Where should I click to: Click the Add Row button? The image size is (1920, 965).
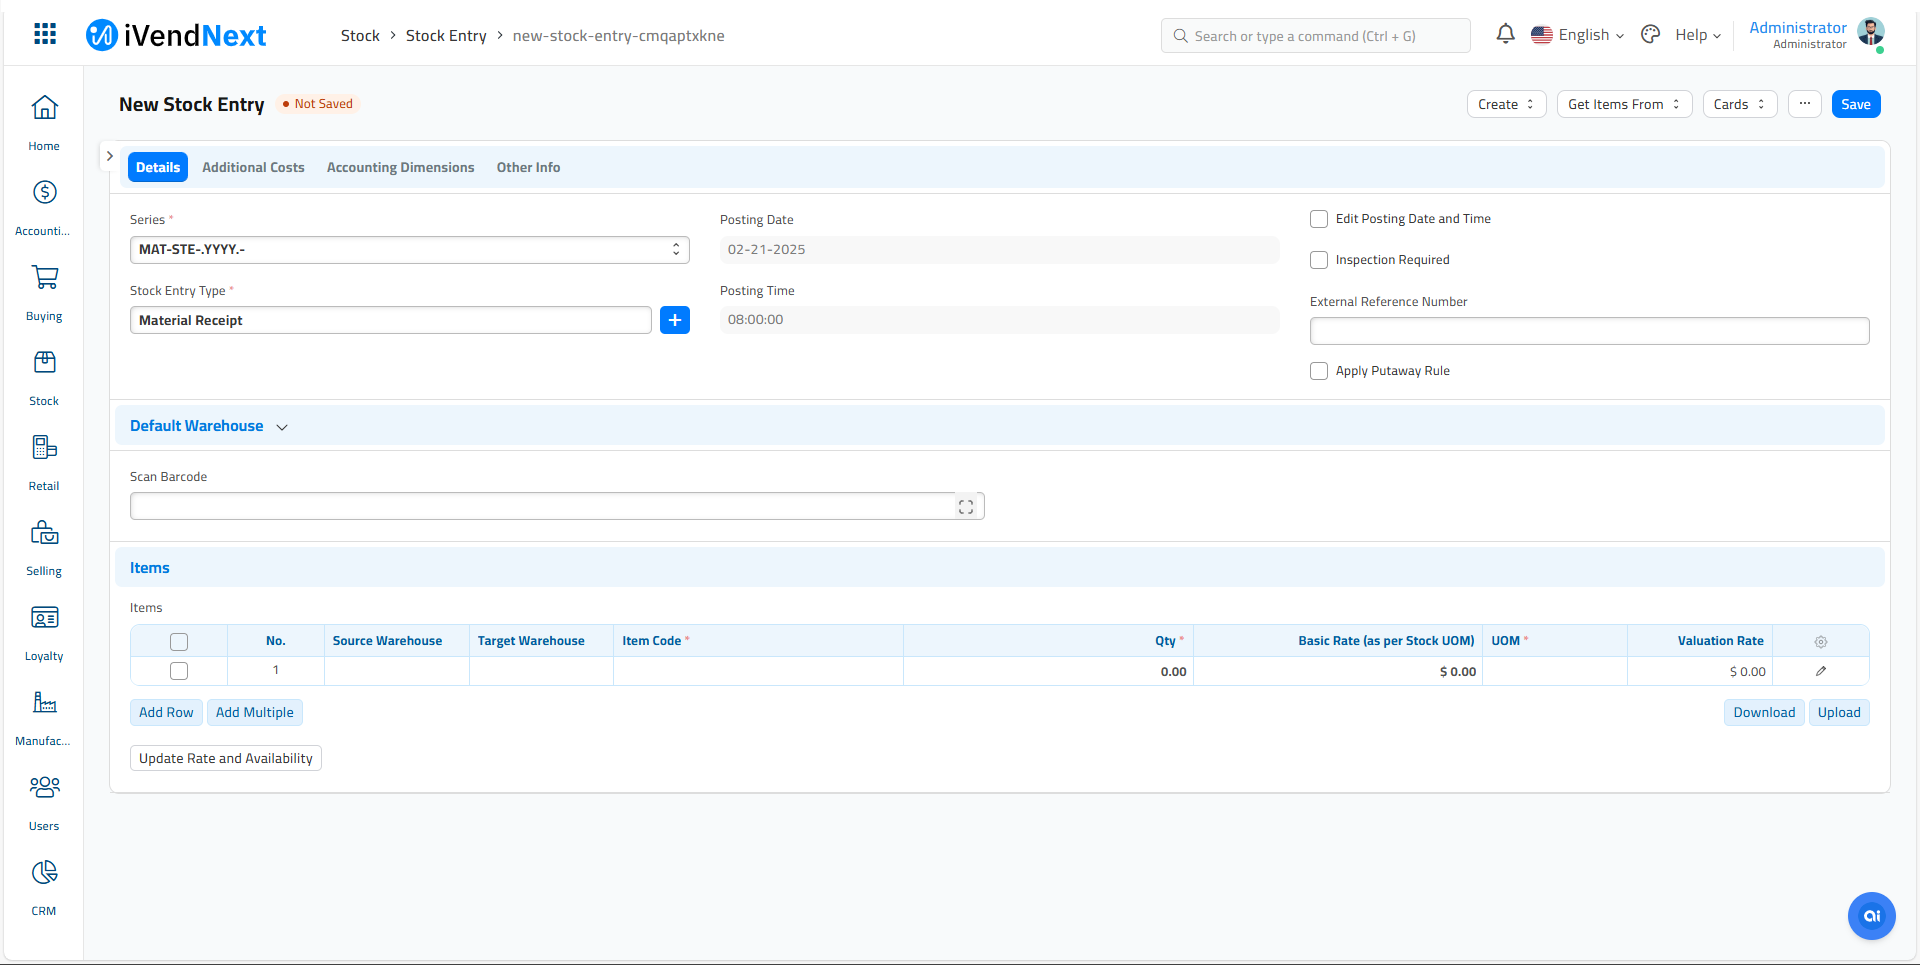tap(166, 713)
